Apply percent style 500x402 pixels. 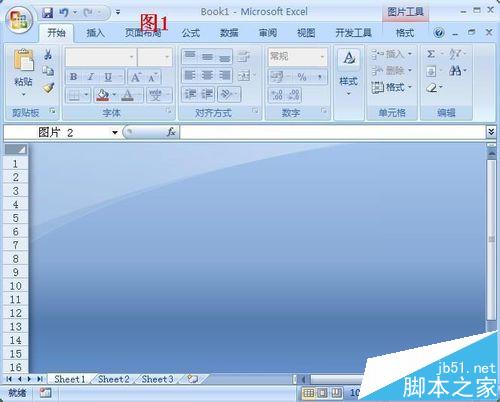pyautogui.click(x=302, y=77)
